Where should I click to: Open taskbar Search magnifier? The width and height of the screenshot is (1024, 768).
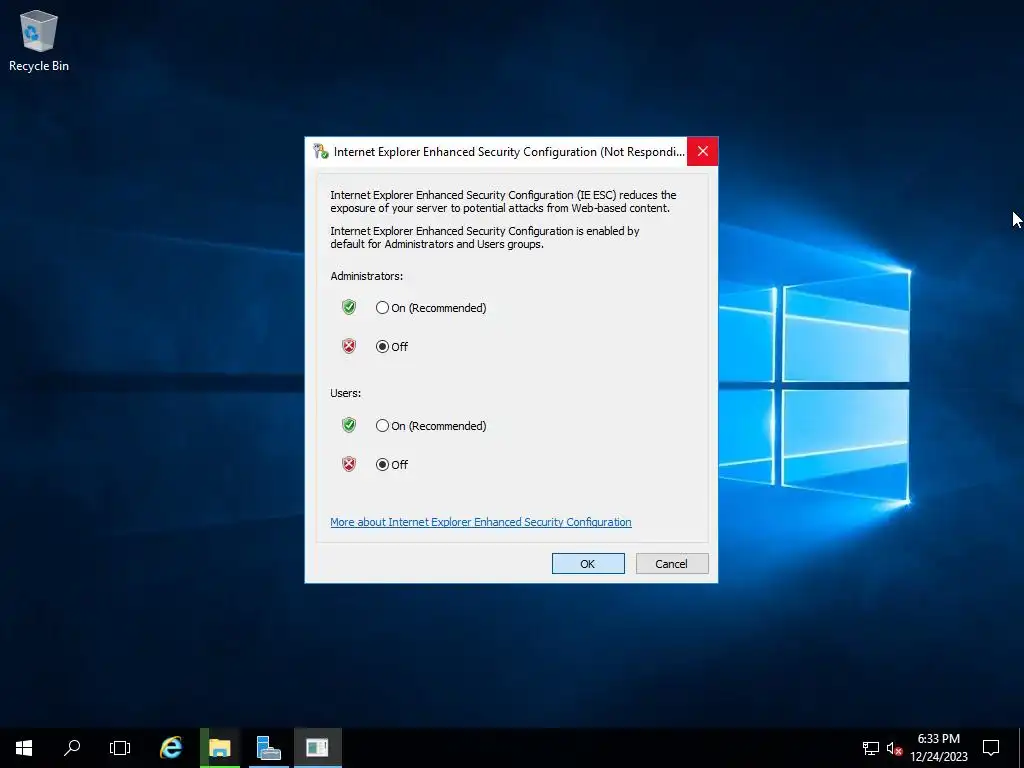point(72,748)
